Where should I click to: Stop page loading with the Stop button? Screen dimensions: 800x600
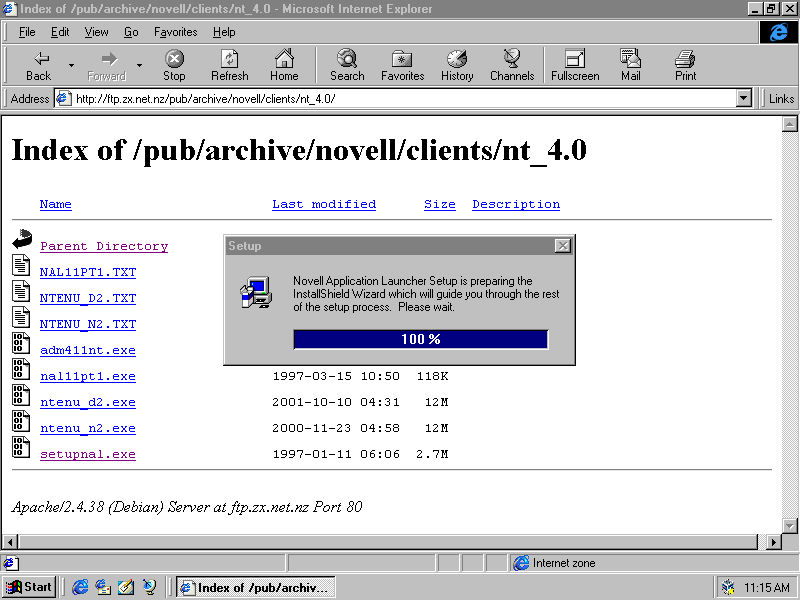pos(174,65)
